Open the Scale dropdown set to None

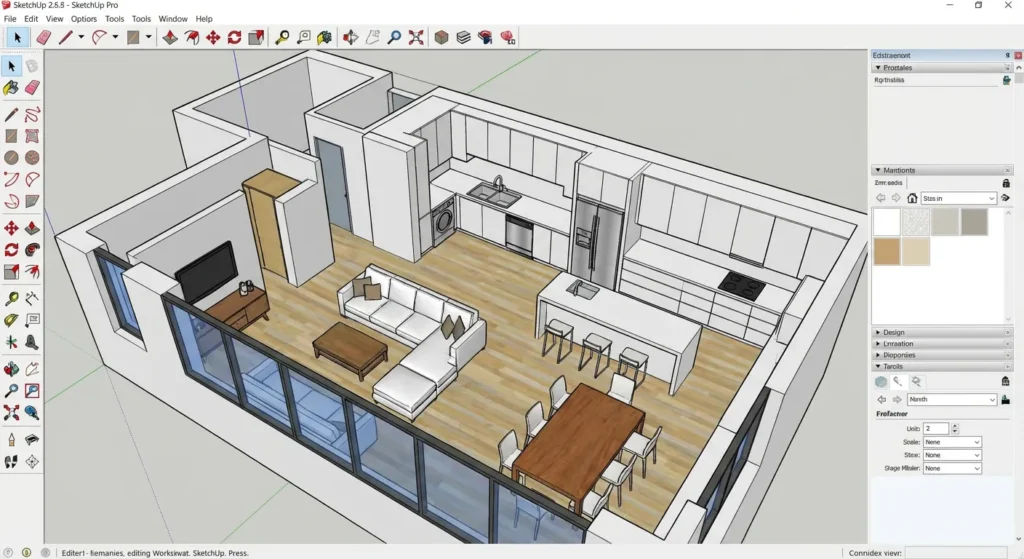point(952,442)
